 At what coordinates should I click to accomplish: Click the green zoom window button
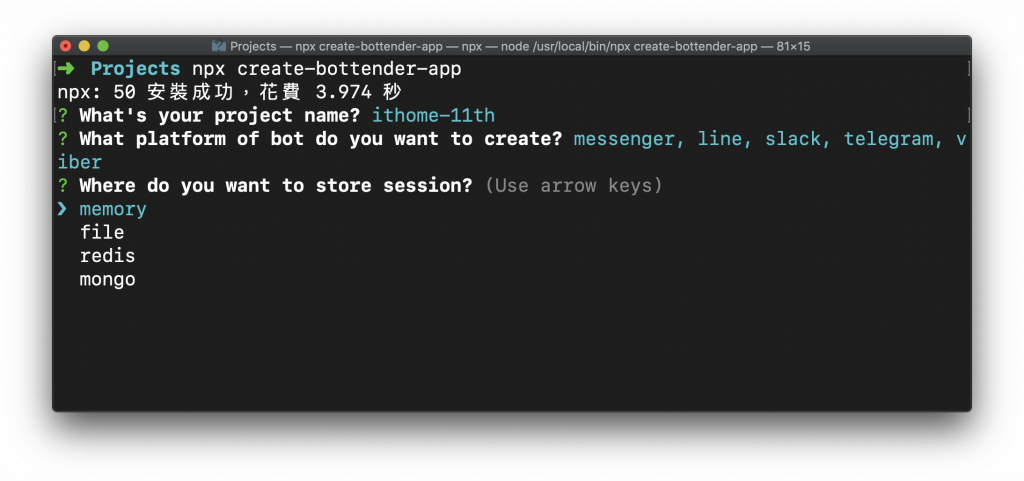(x=103, y=46)
